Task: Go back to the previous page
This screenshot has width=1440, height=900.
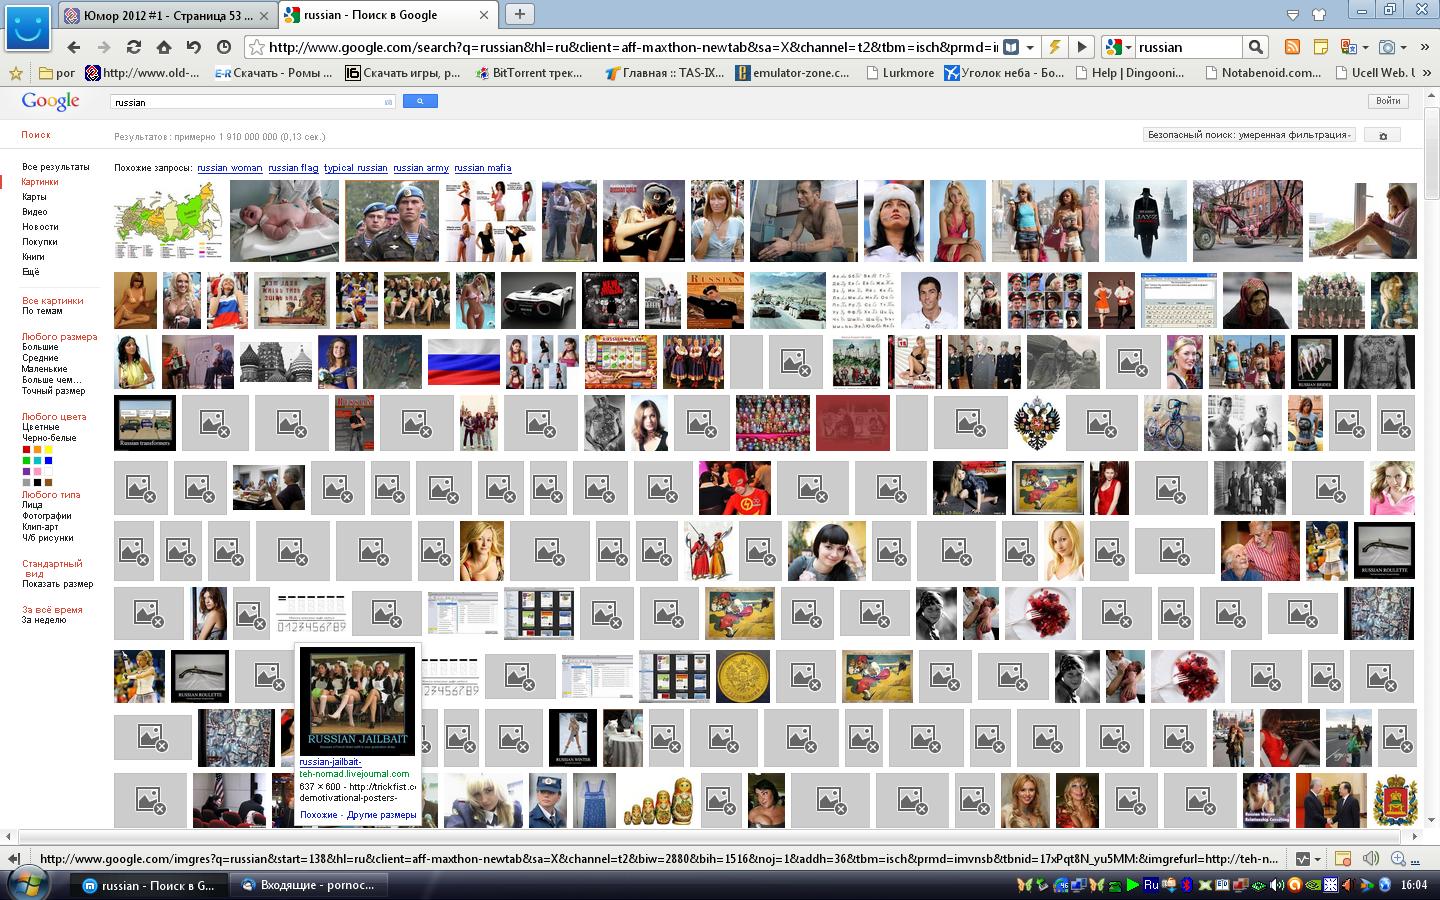Action: coord(73,47)
